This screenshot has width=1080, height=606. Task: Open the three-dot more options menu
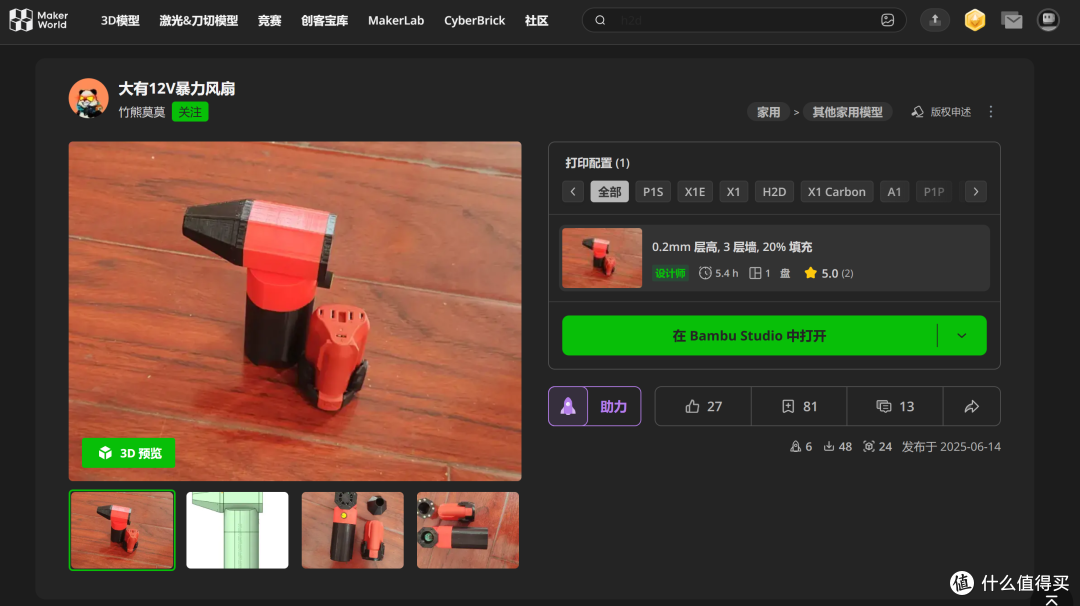(x=990, y=112)
